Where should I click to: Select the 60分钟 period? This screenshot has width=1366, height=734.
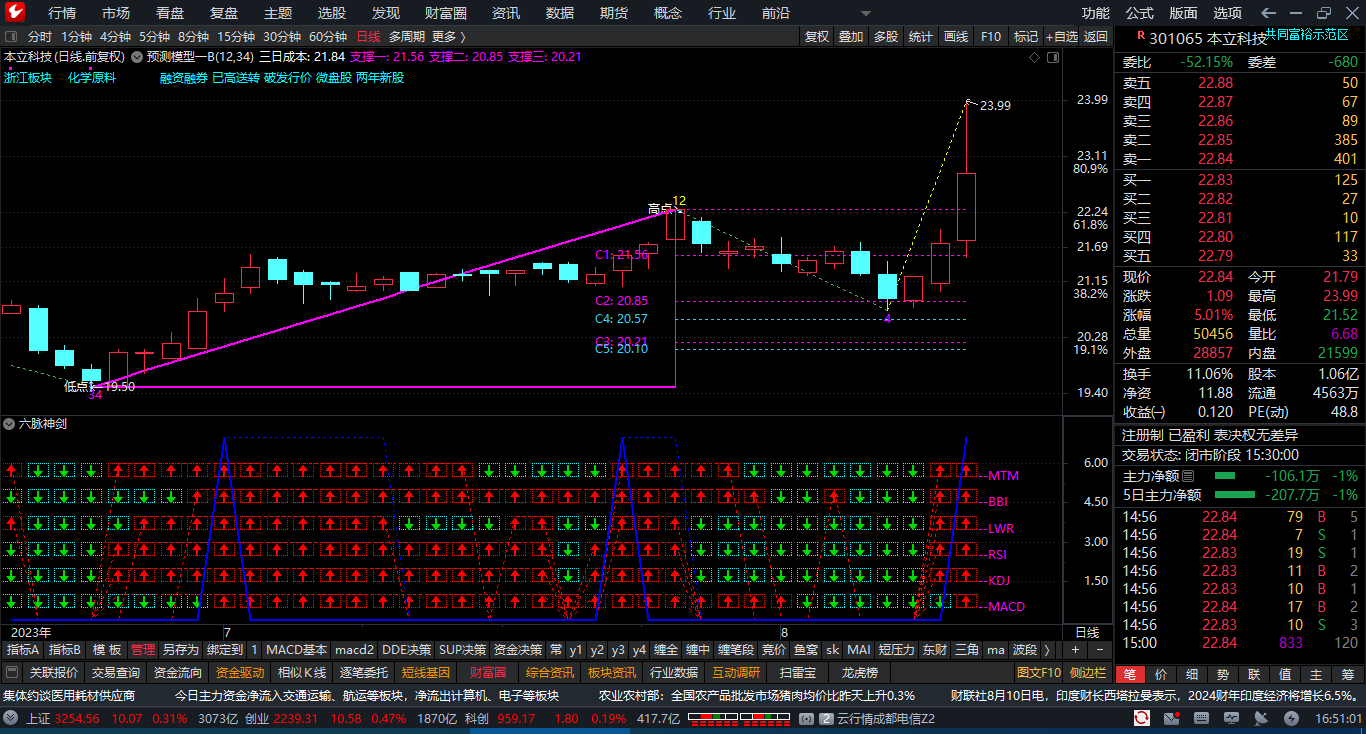tap(328, 36)
